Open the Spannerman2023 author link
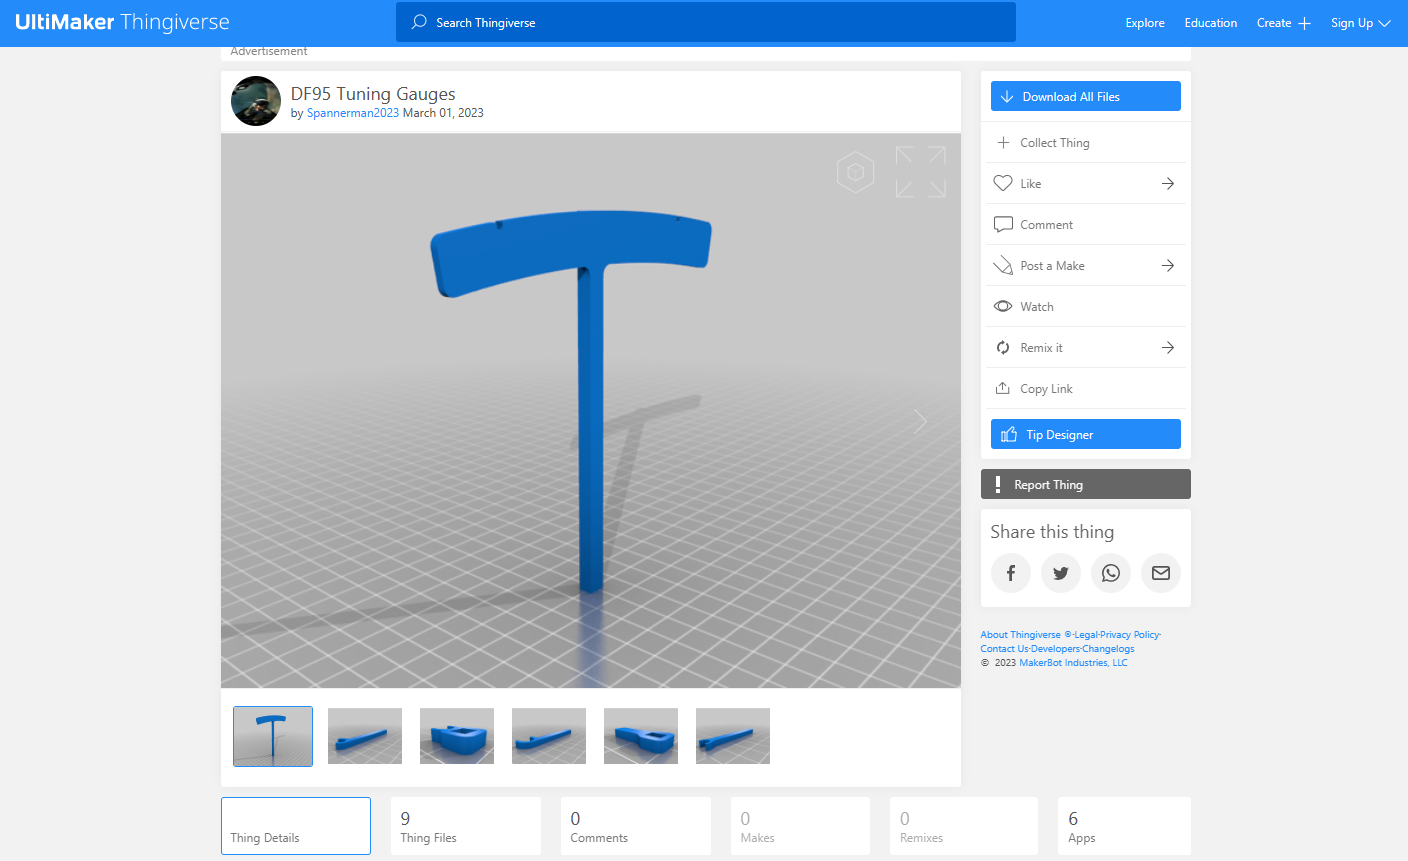The image size is (1408, 861). click(352, 113)
